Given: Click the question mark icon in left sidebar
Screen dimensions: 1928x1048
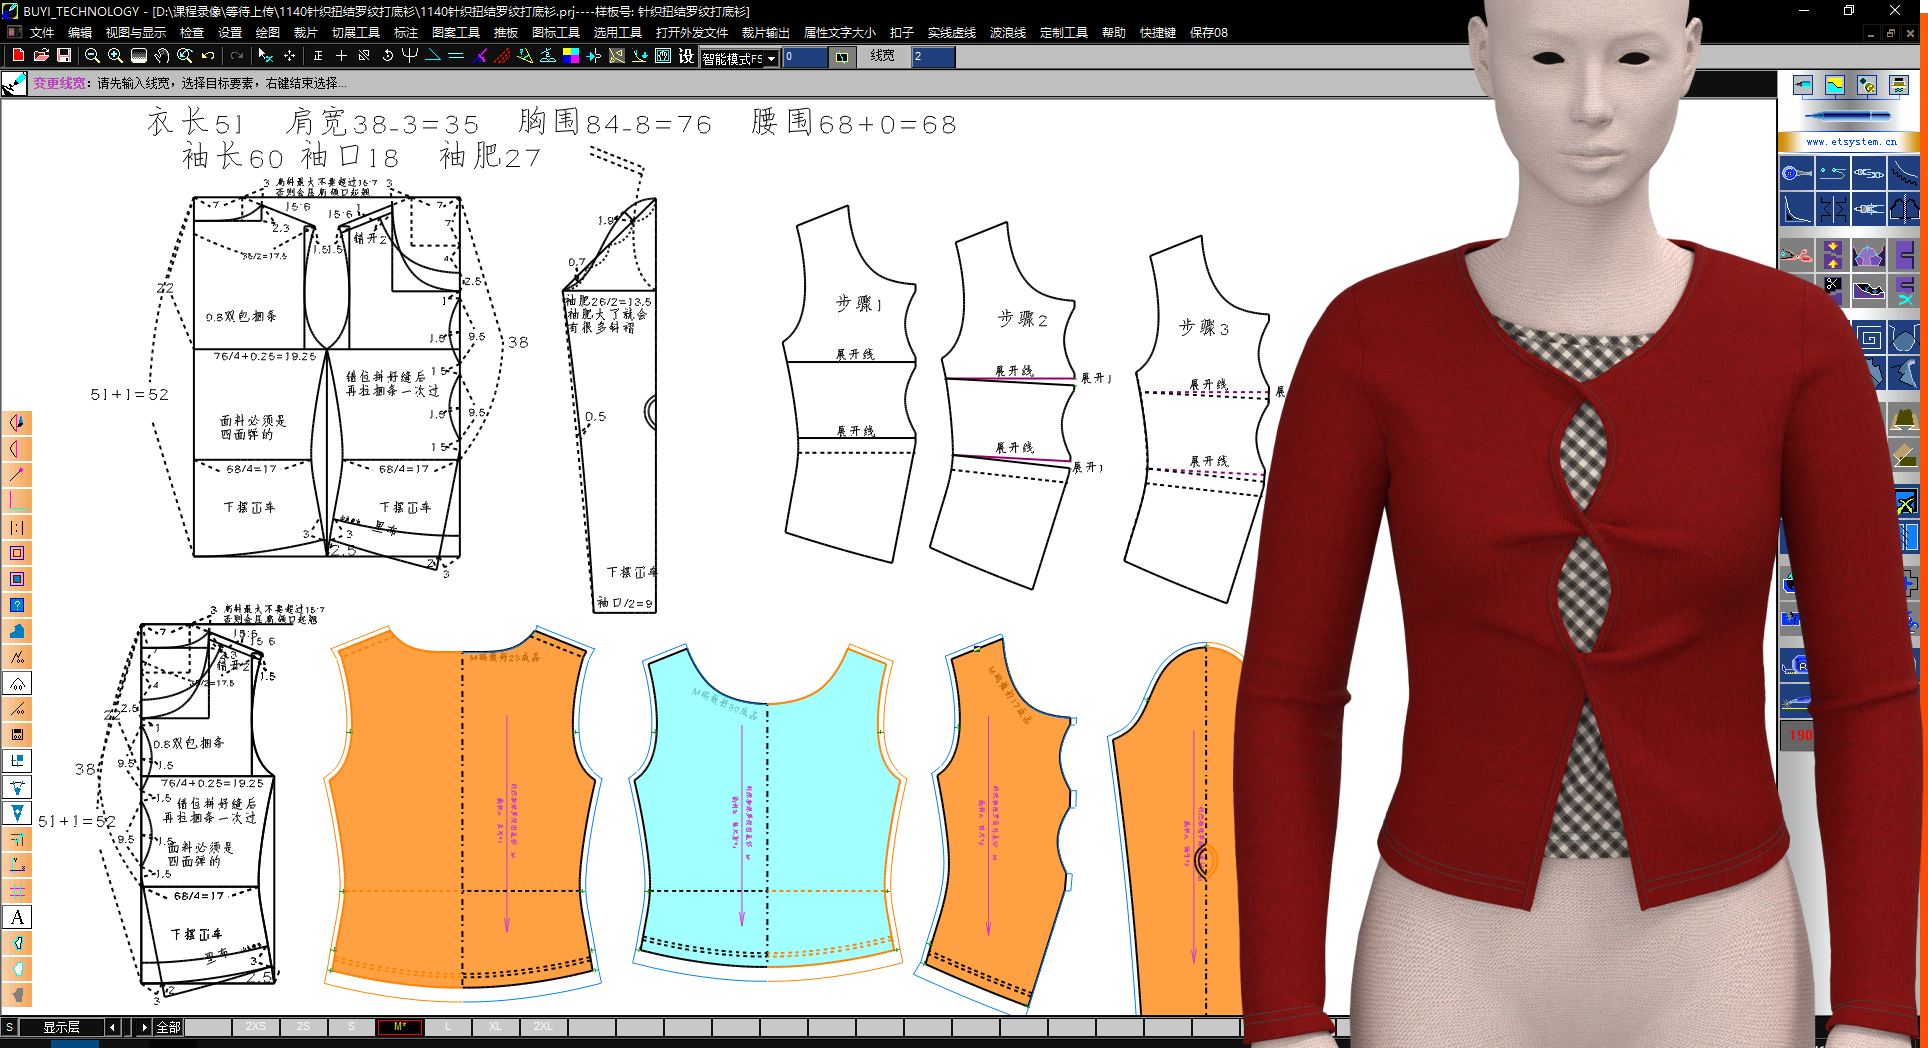Looking at the screenshot, I should 17,605.
